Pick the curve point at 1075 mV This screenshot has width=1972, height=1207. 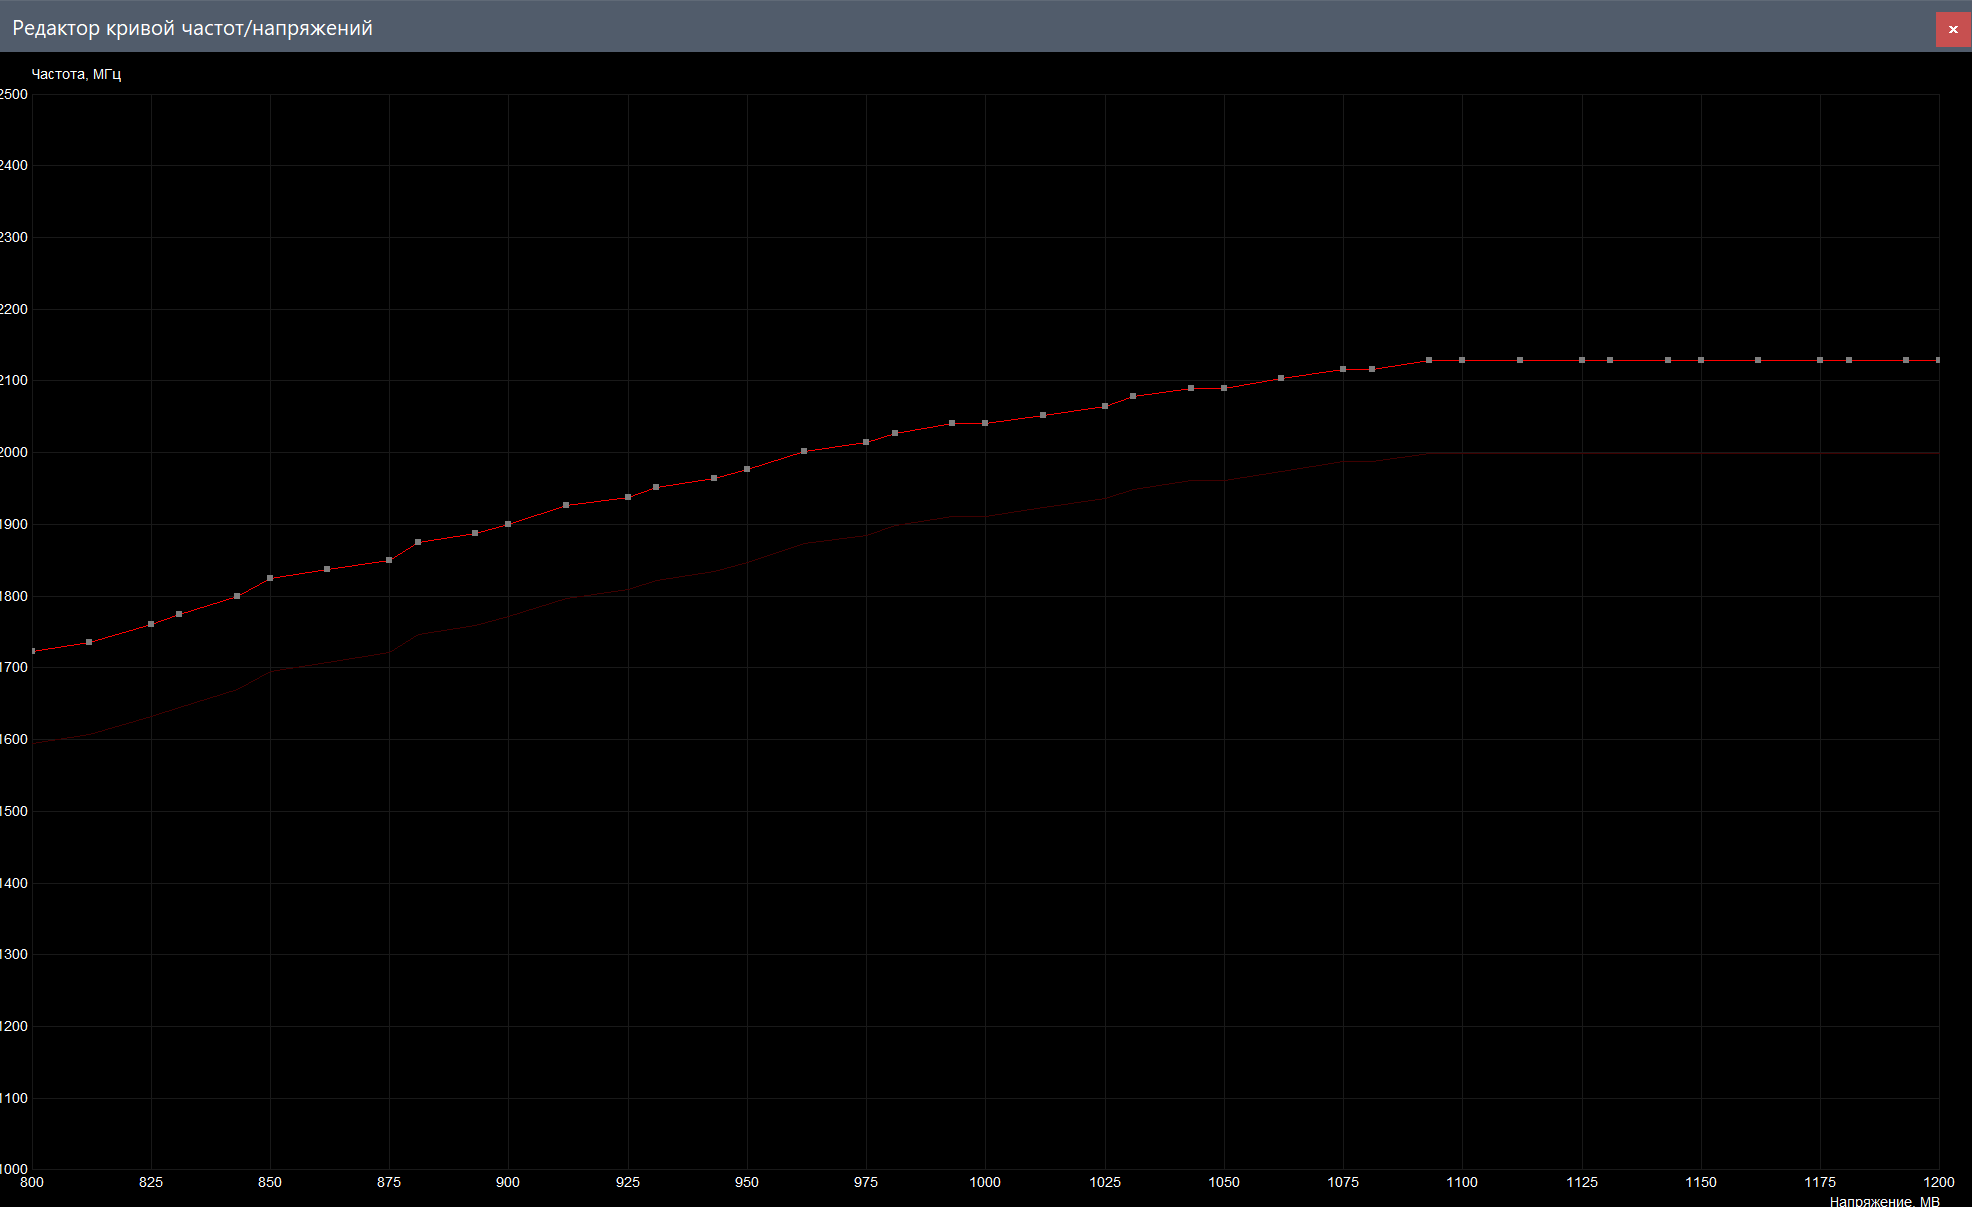tap(1343, 369)
